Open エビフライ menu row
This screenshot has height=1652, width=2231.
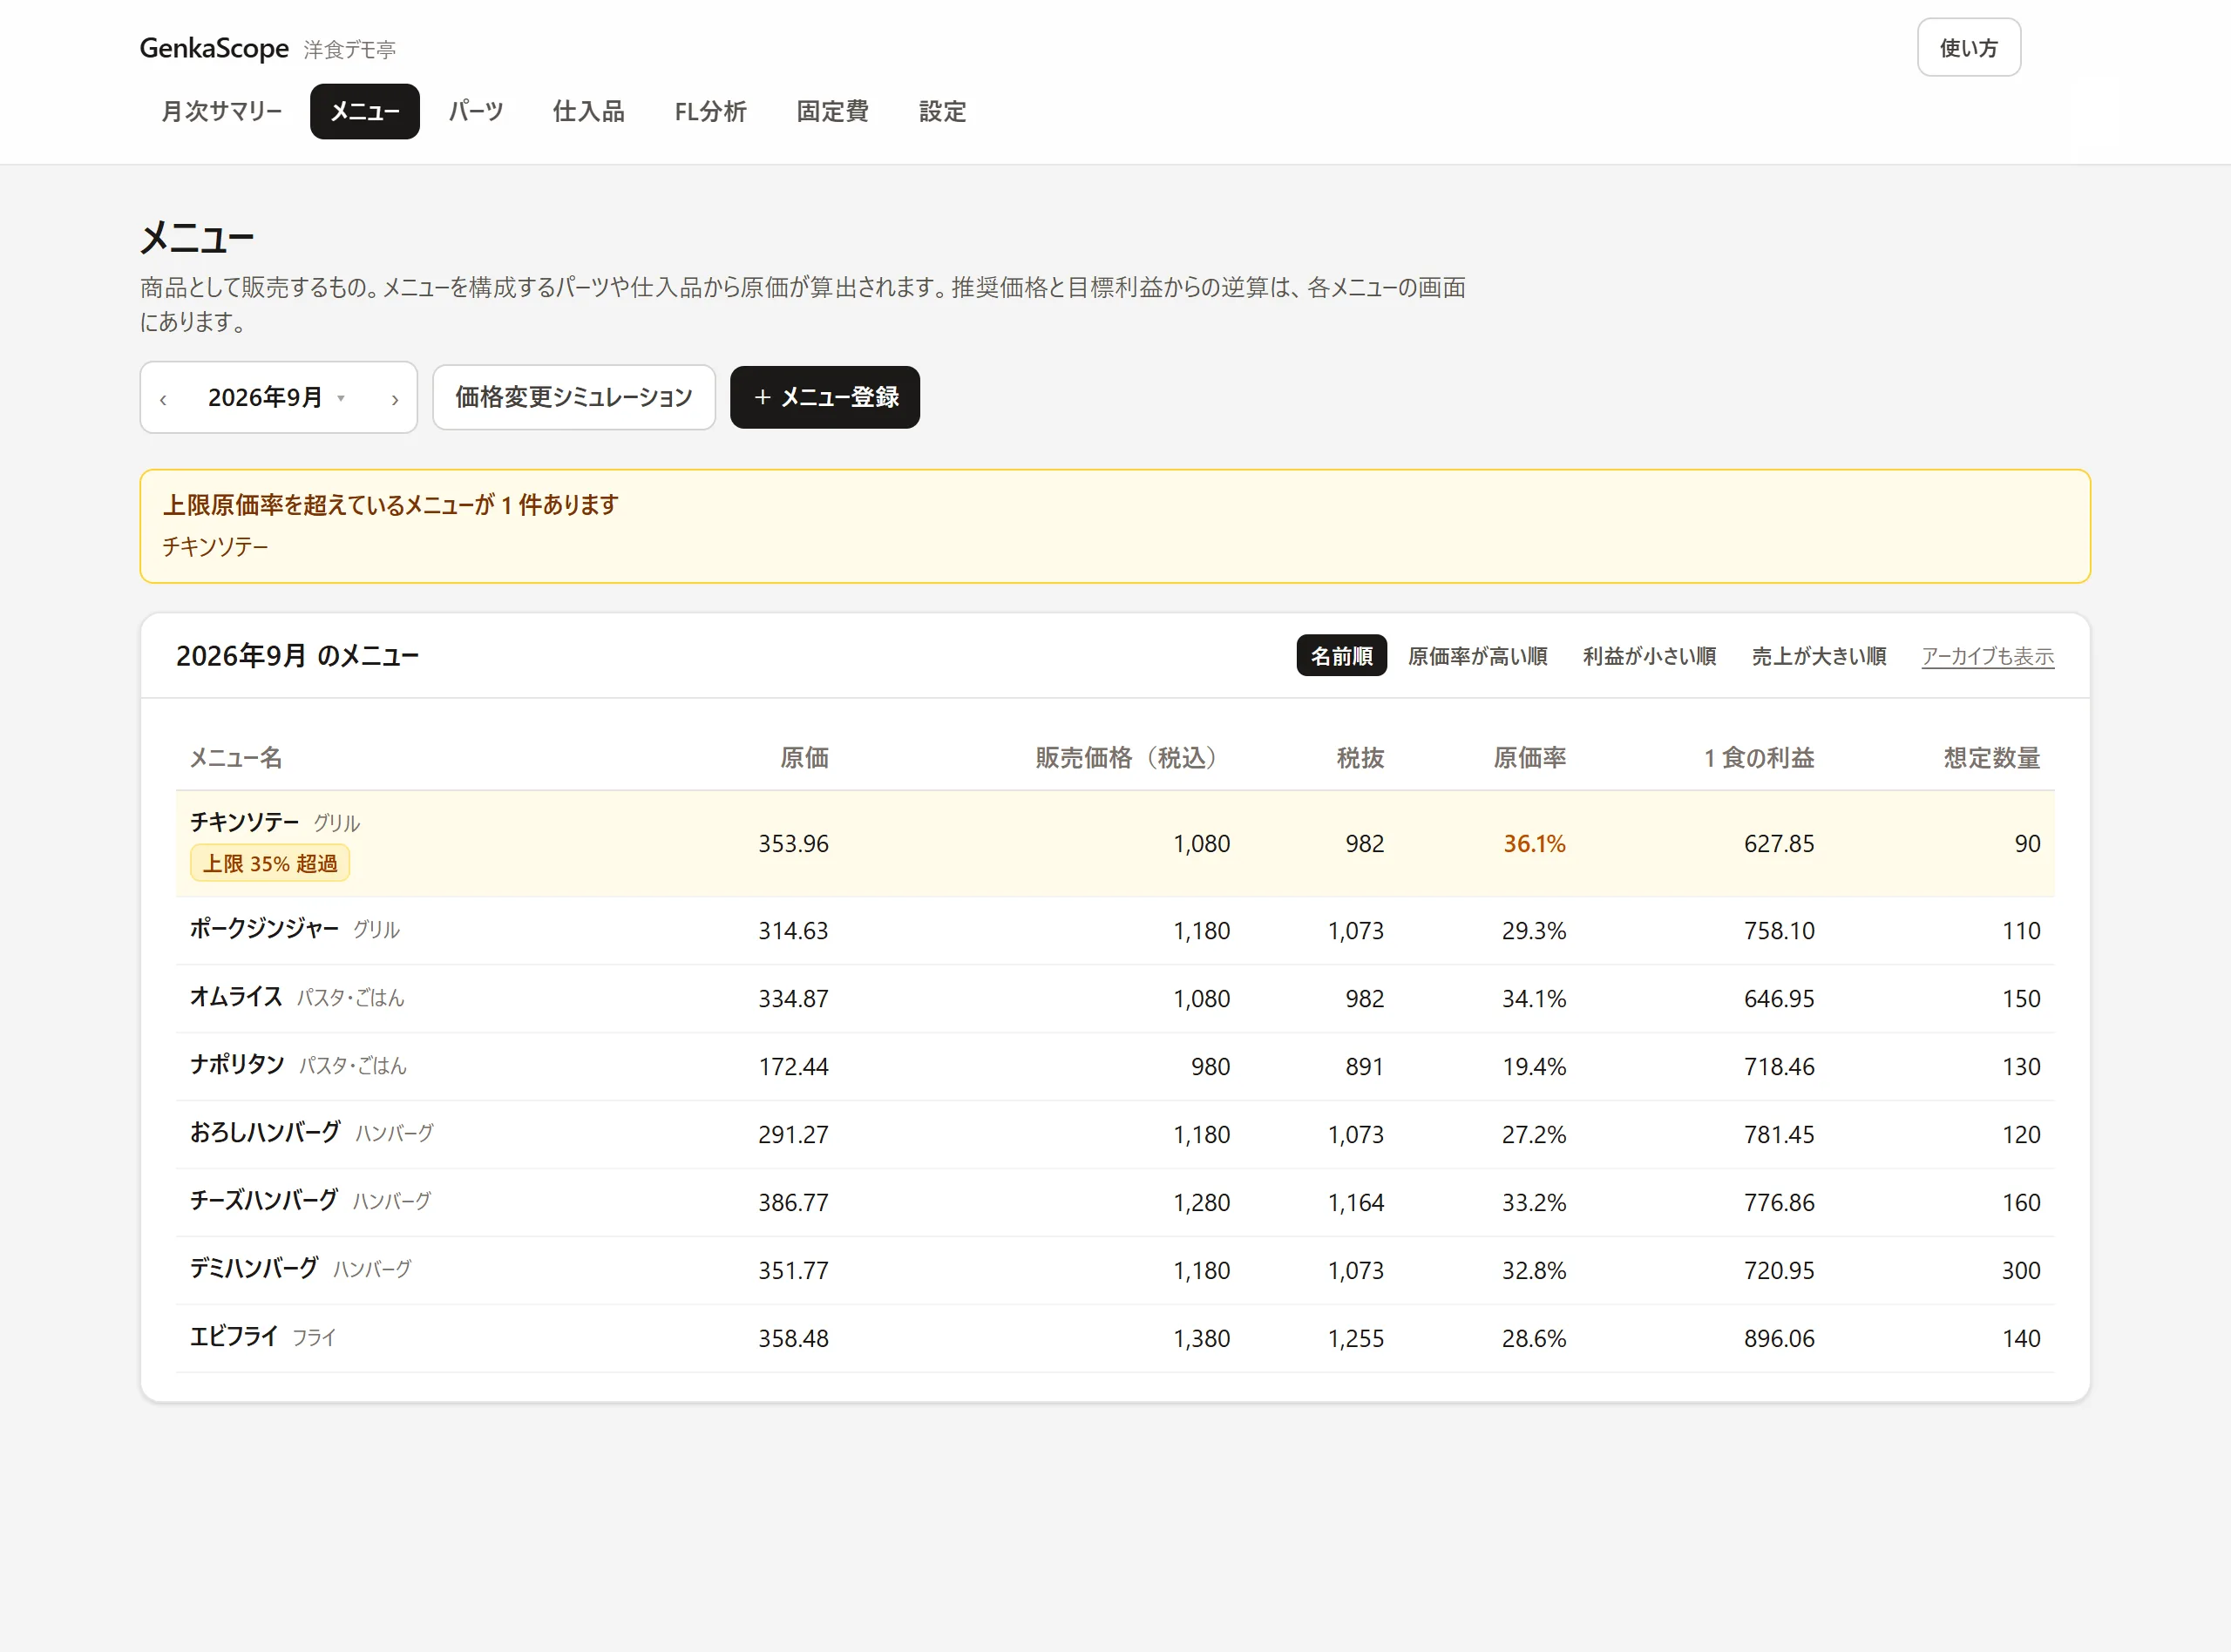(1115, 1338)
